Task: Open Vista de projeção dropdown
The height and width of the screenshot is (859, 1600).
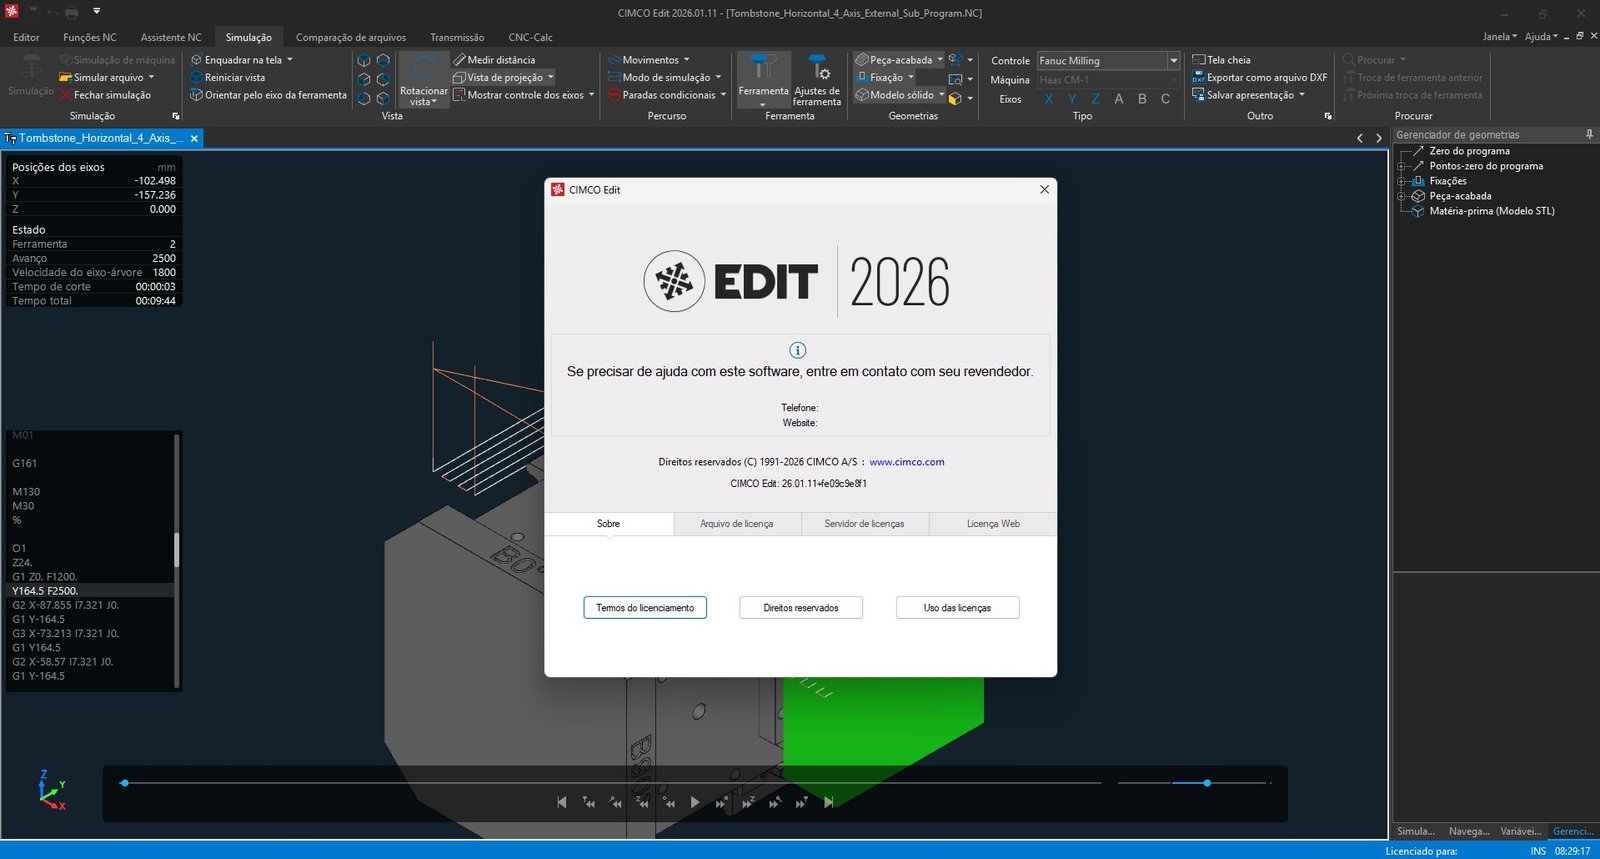Action: pos(550,77)
